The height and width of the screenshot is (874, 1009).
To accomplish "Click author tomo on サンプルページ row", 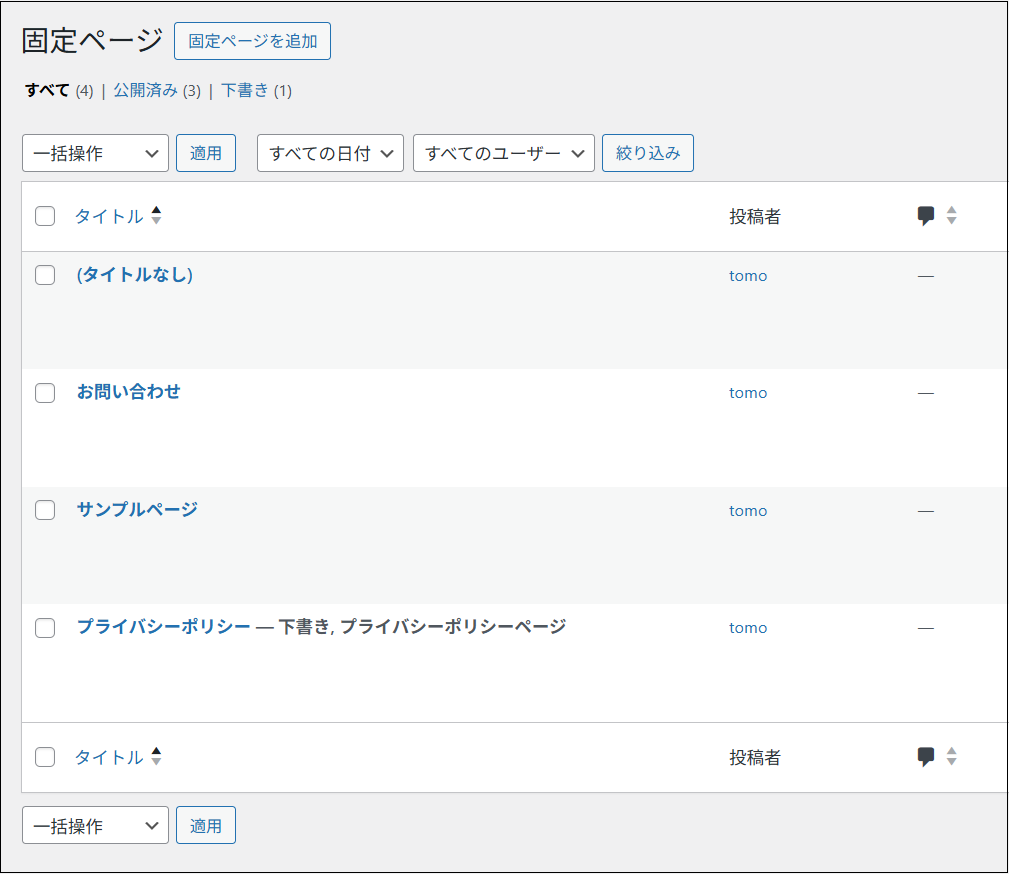I will pos(748,511).
